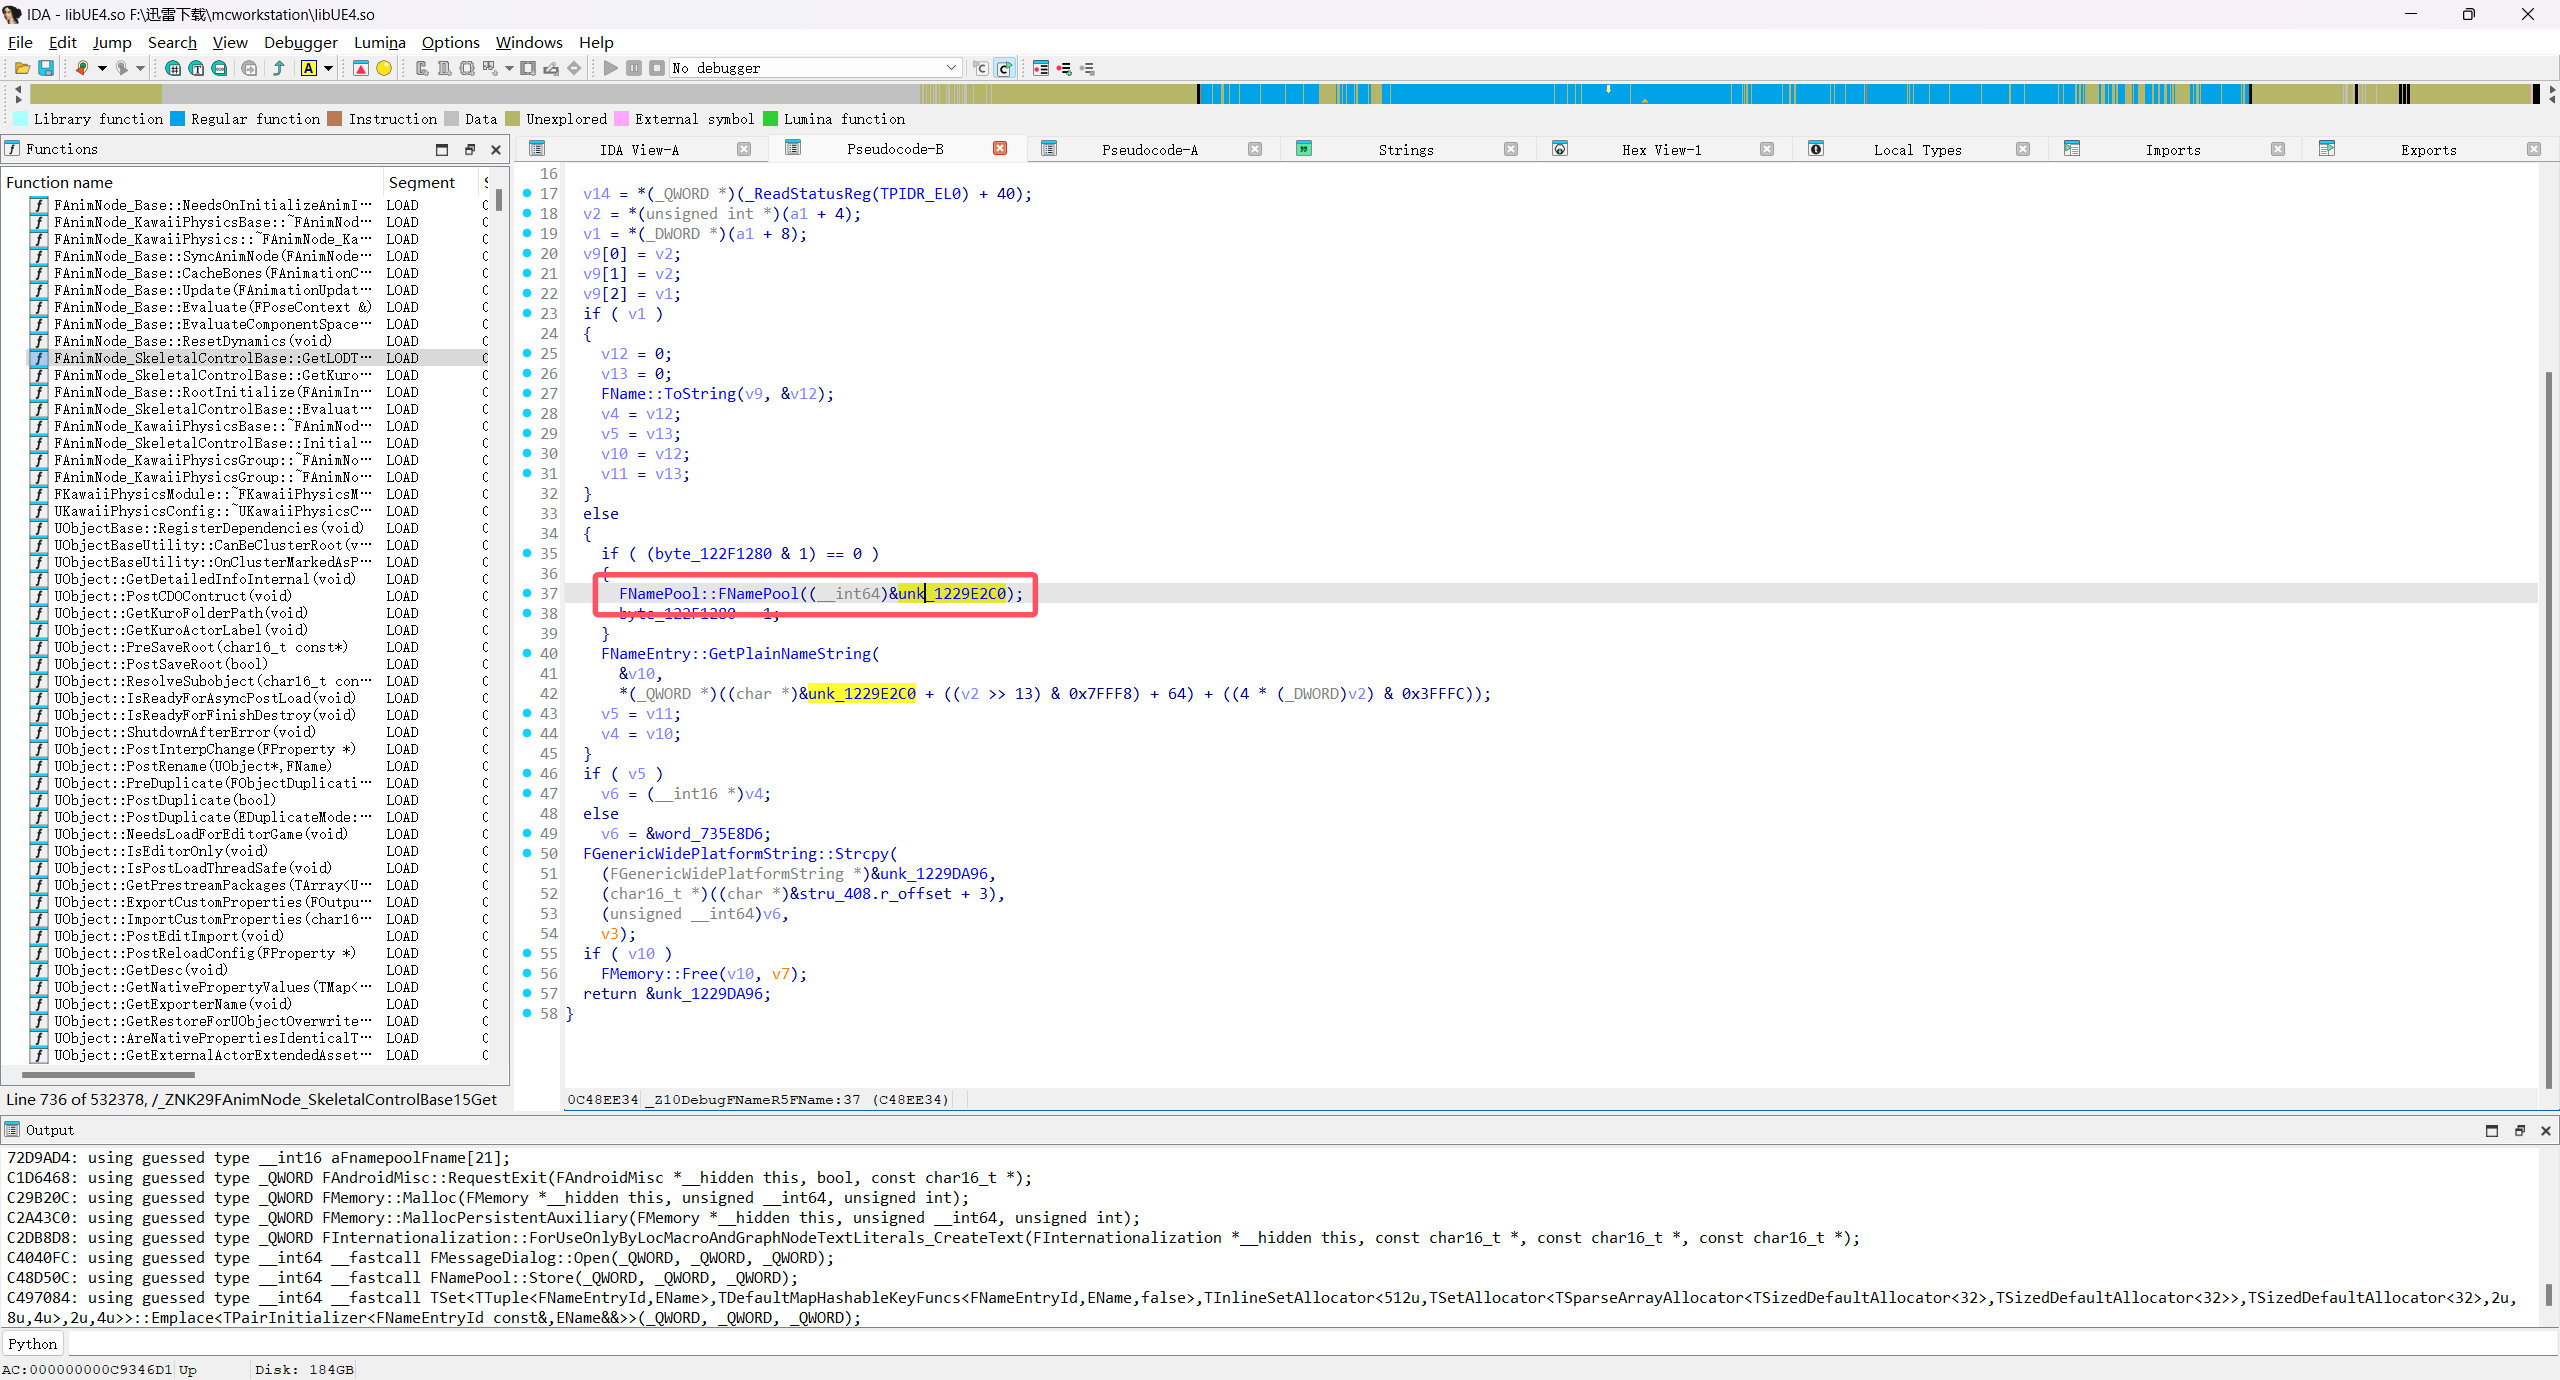Screen dimensions: 2560x1380
Task: Maximize the Functions panel
Action: pos(442,149)
